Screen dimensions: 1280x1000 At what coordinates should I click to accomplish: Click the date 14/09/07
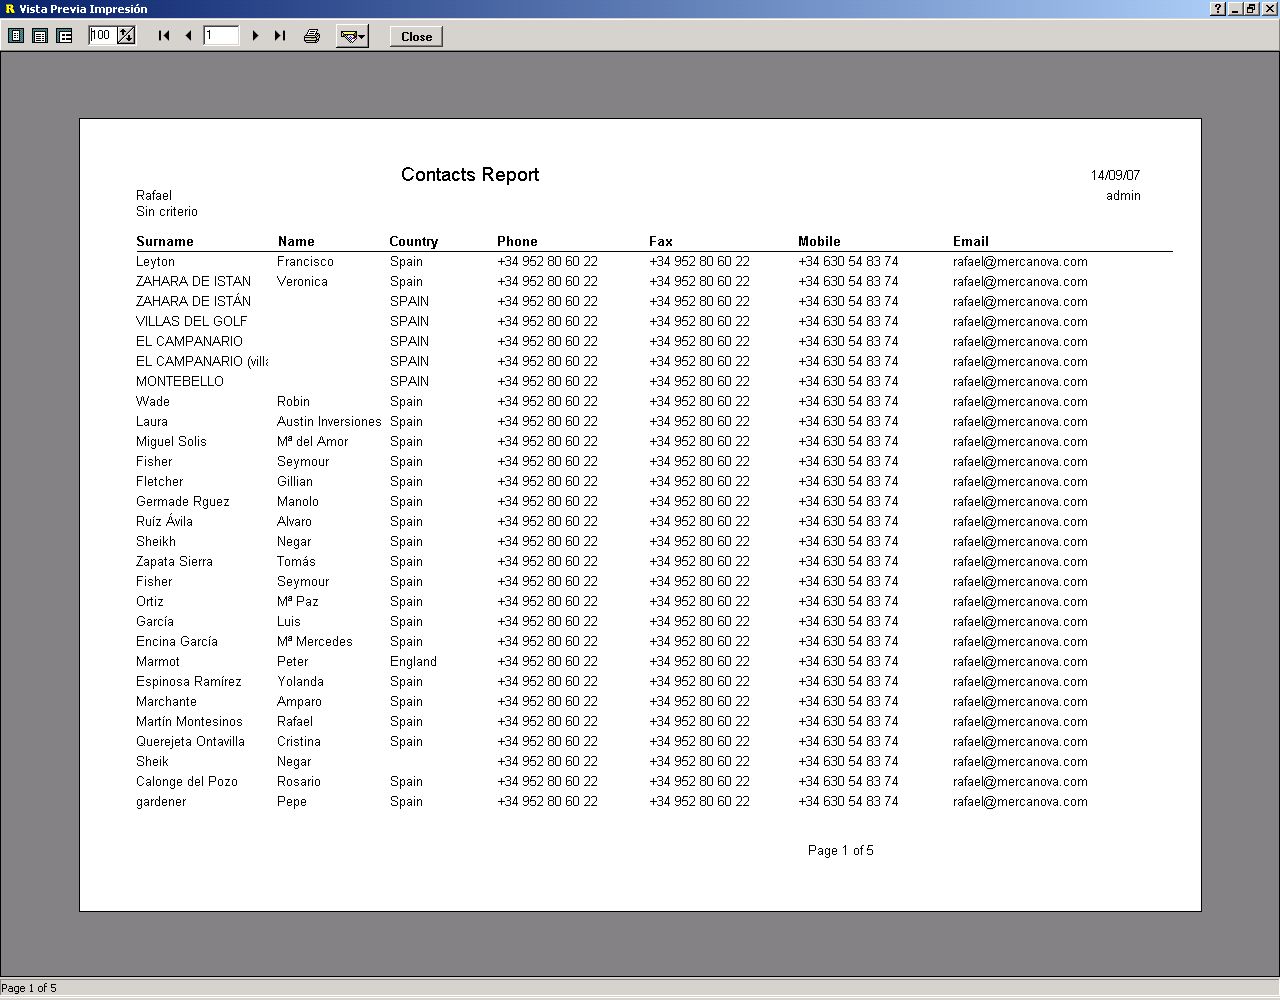click(x=1115, y=175)
